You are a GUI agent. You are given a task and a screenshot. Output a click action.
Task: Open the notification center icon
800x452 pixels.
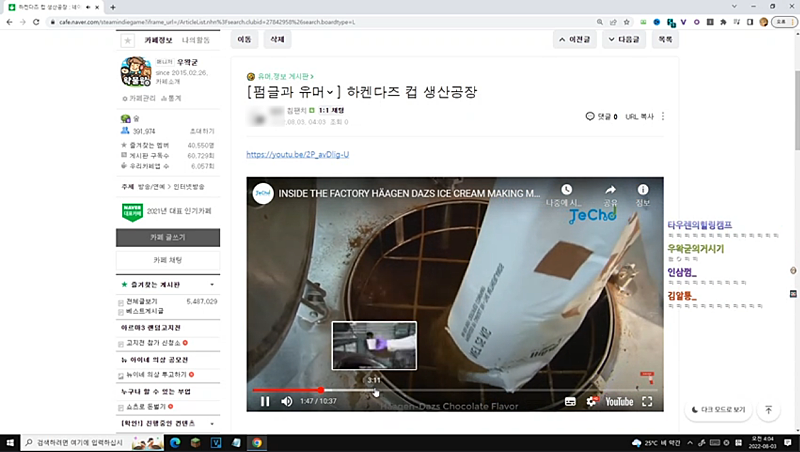click(788, 443)
